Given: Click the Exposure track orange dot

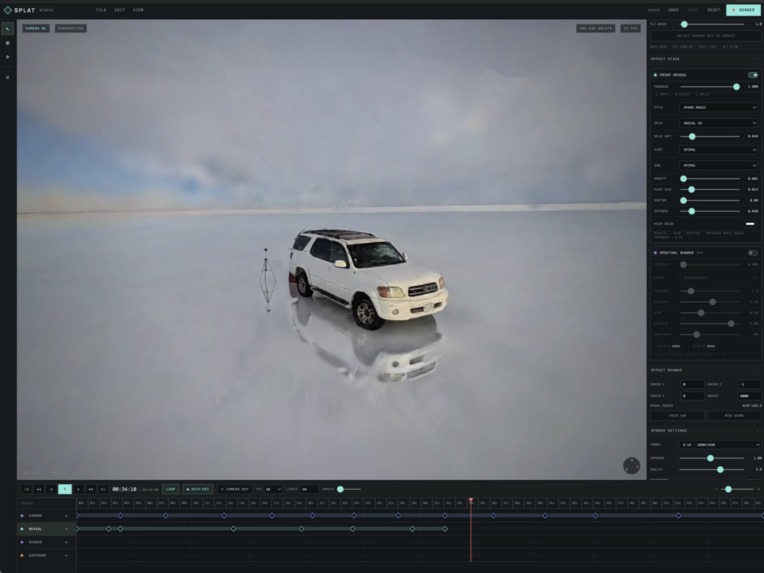Looking at the screenshot, I should [22, 555].
